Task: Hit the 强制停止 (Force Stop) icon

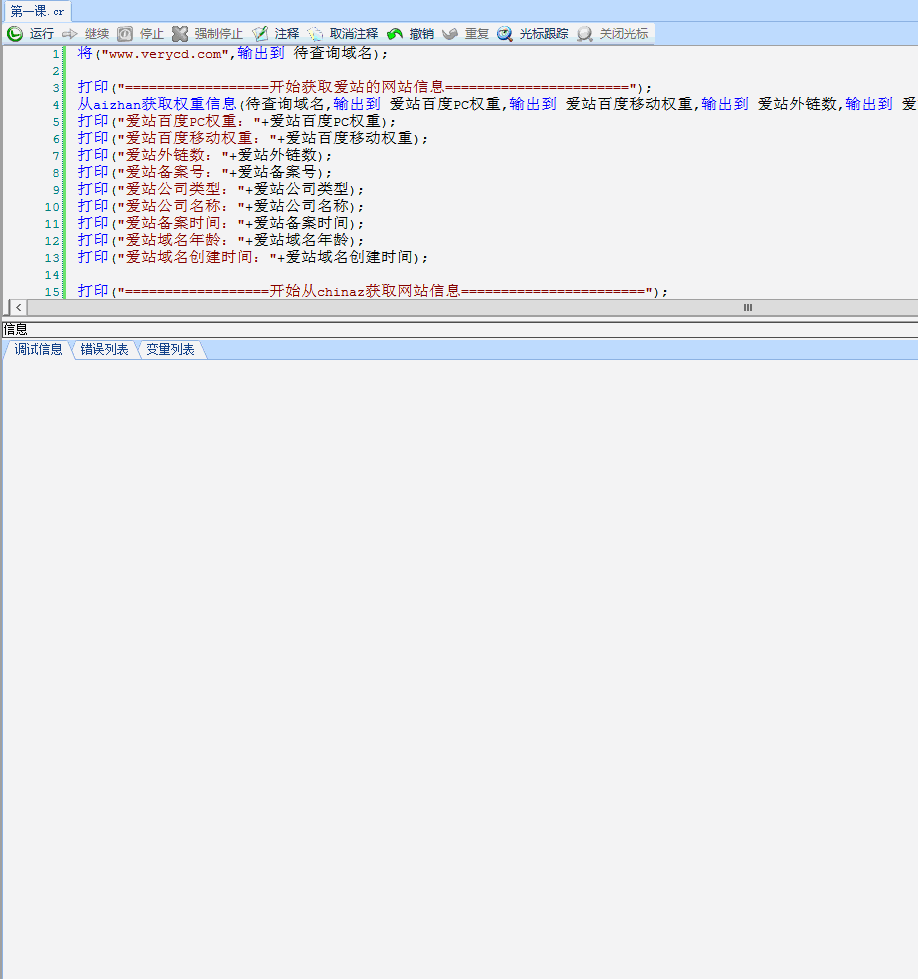Action: (180, 34)
